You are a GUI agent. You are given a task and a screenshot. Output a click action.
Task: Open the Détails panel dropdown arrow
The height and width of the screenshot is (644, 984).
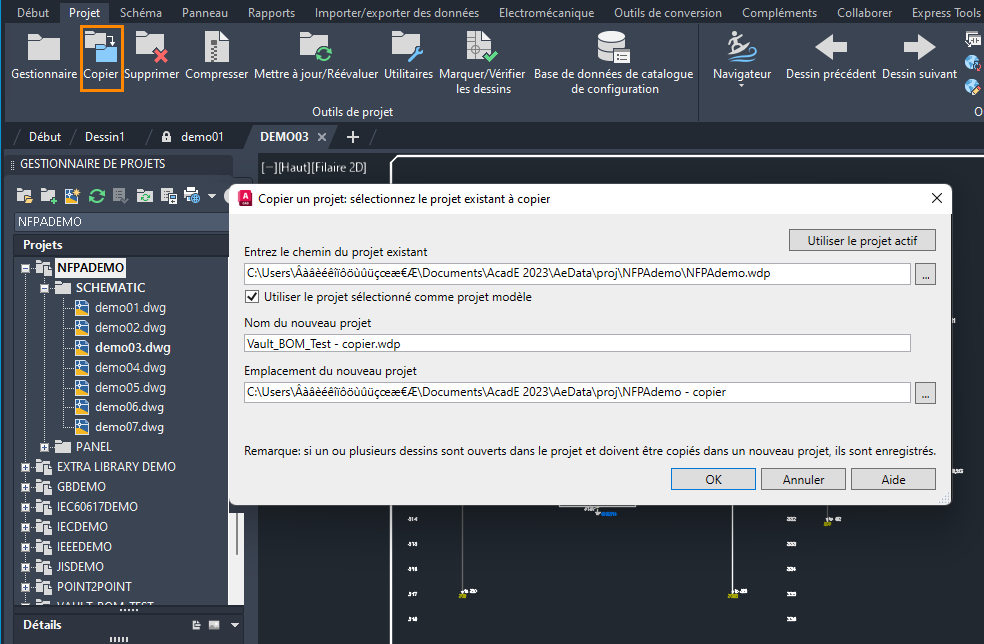[x=235, y=625]
